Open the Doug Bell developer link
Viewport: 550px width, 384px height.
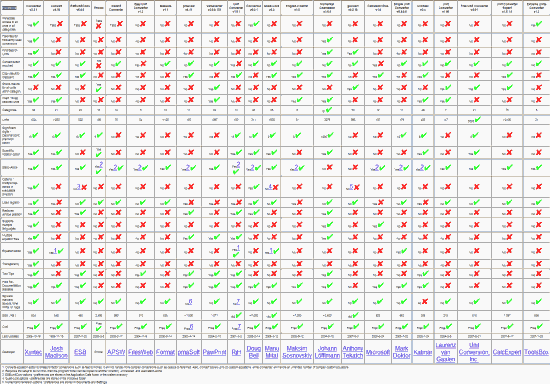tap(254, 352)
